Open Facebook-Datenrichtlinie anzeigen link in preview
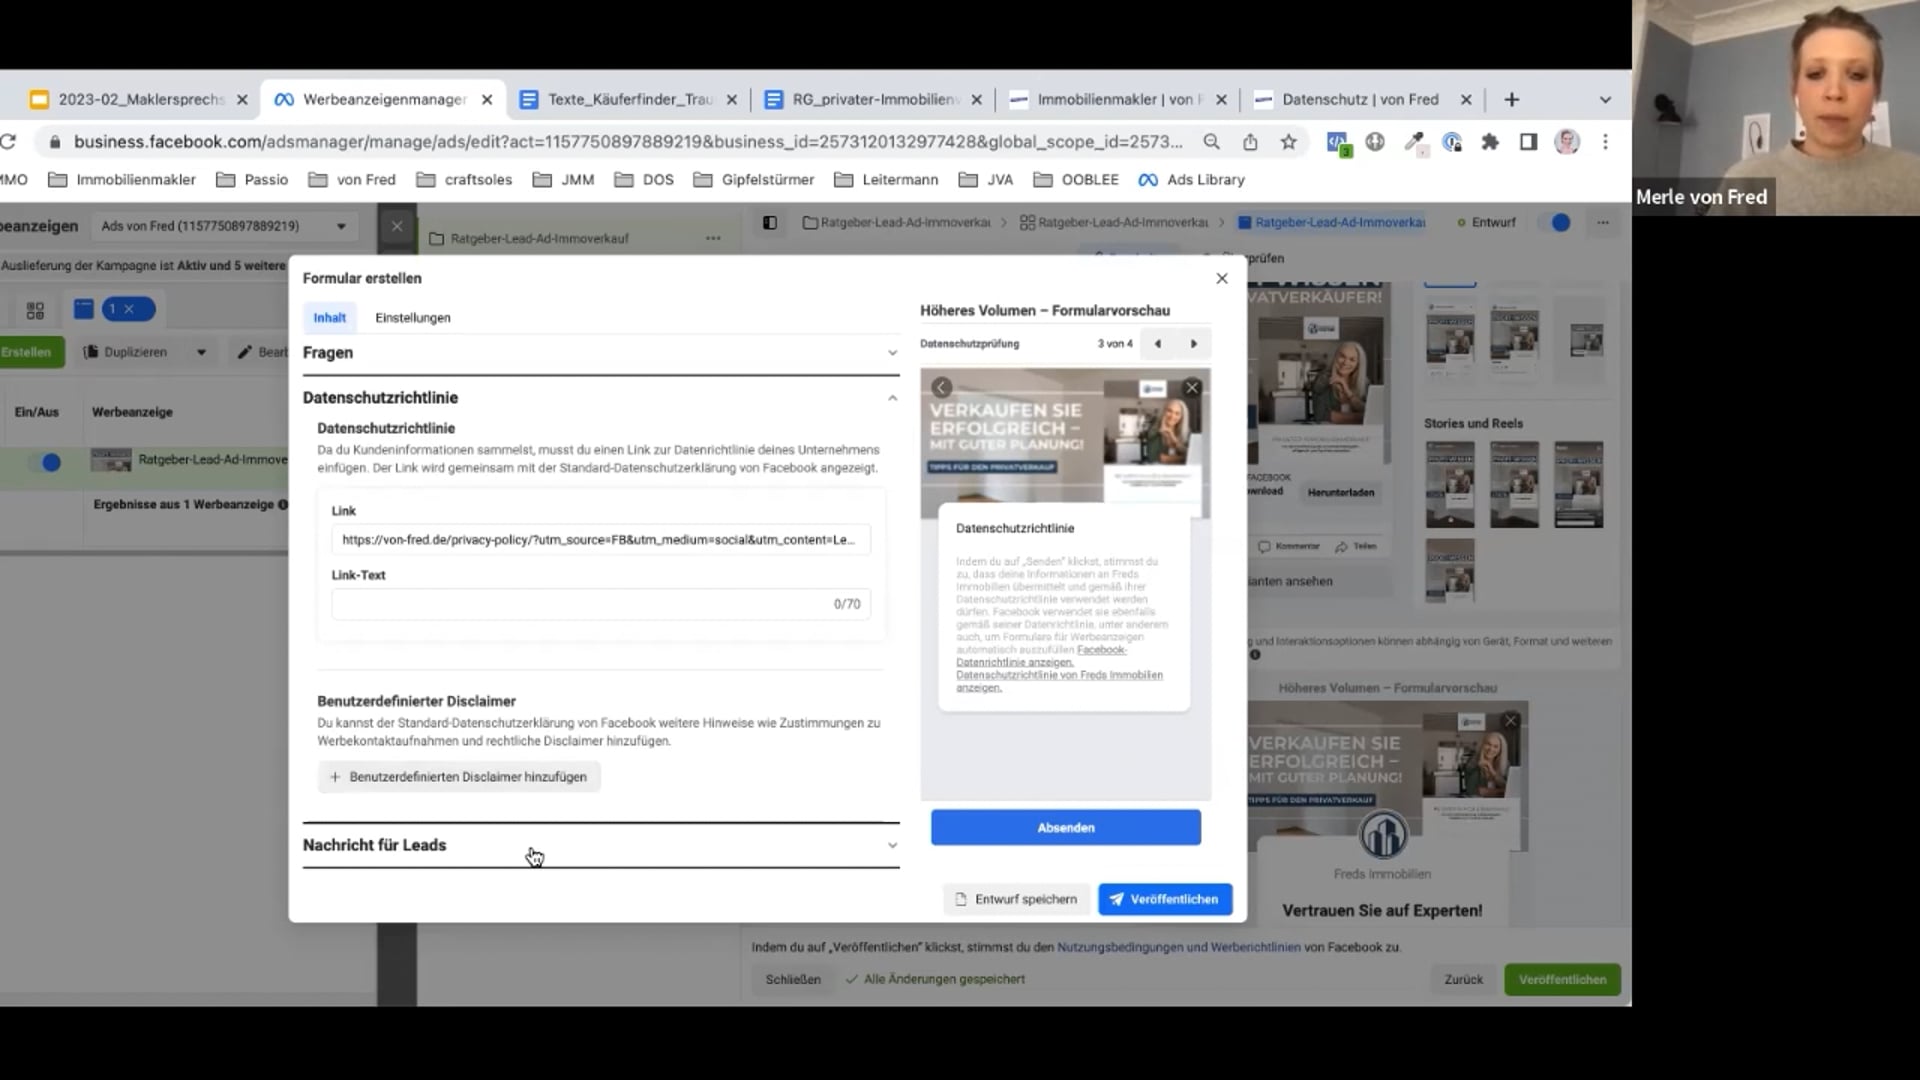The image size is (1920, 1080). click(1040, 656)
